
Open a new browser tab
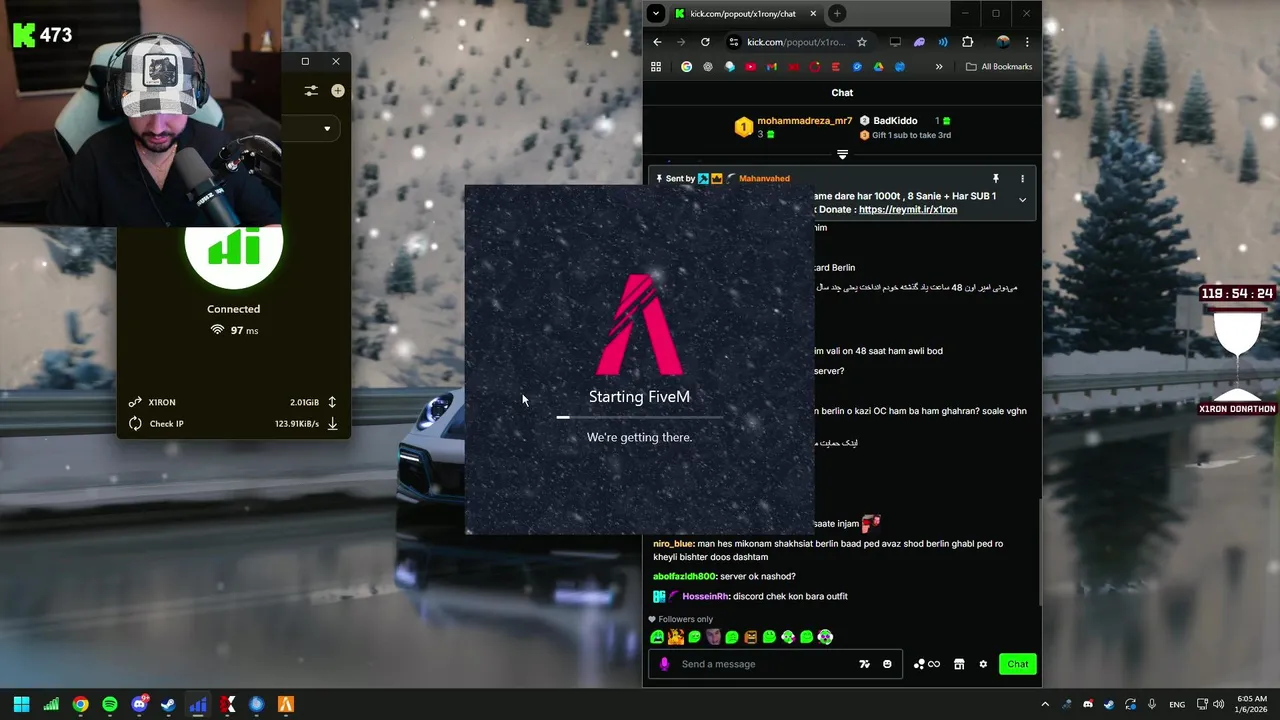coord(837,14)
